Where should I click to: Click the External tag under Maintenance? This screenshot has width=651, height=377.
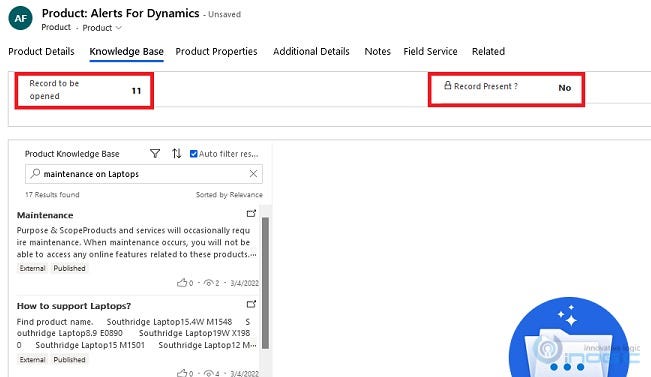(x=32, y=268)
